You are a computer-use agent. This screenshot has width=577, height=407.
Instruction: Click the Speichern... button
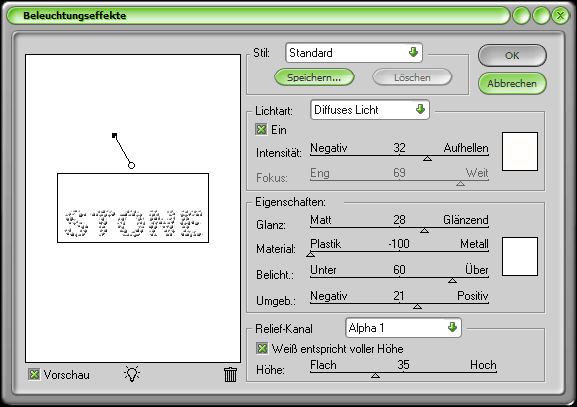(x=314, y=78)
